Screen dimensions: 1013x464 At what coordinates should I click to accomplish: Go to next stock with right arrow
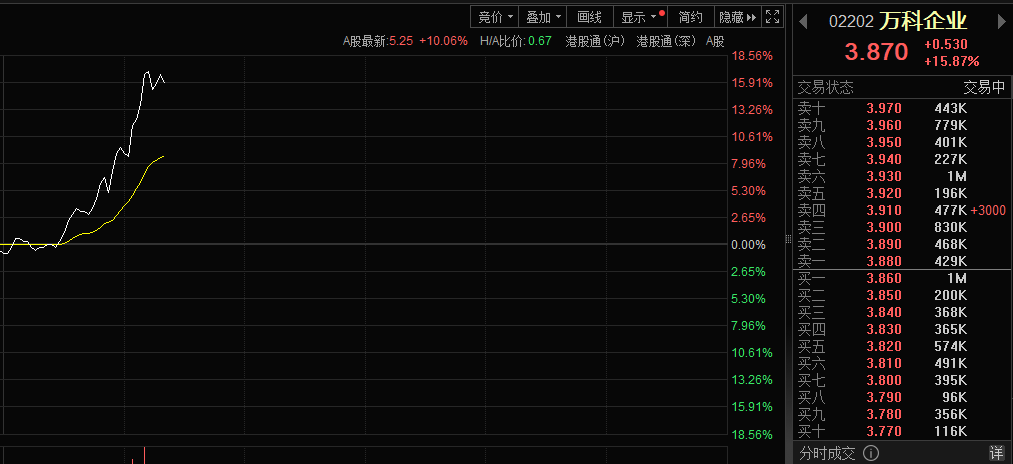[1003, 21]
